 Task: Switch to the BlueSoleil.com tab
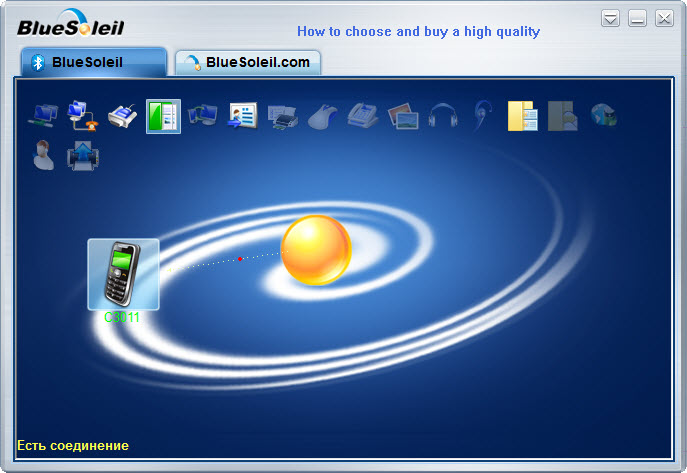pos(248,63)
